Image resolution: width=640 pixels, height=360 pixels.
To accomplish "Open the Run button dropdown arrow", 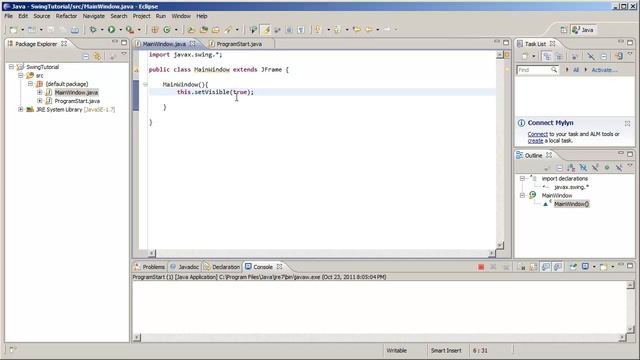I will click(120, 30).
